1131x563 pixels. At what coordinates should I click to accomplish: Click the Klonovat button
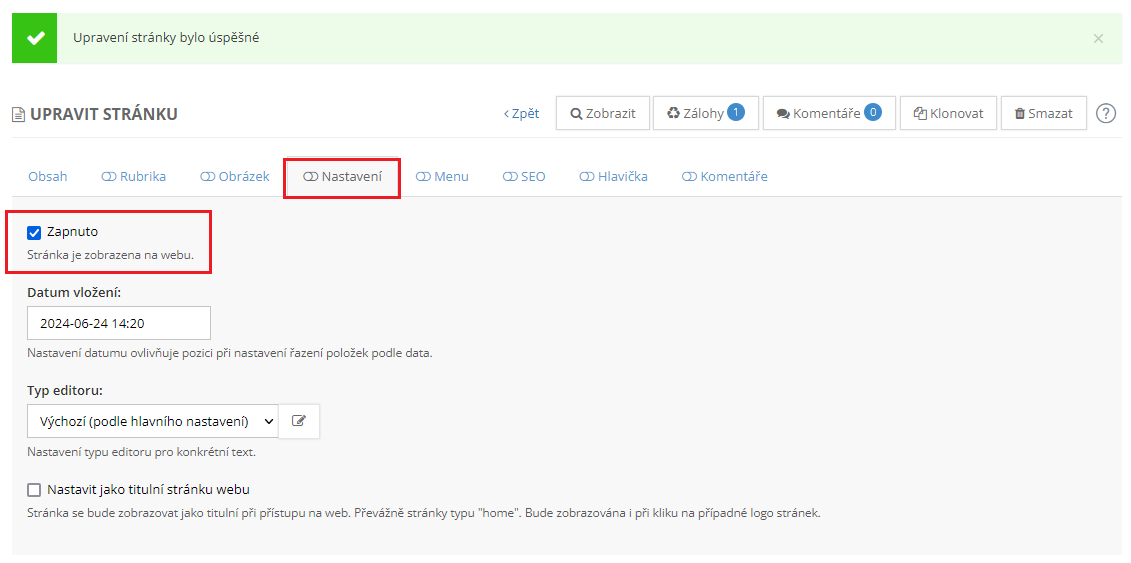(948, 113)
